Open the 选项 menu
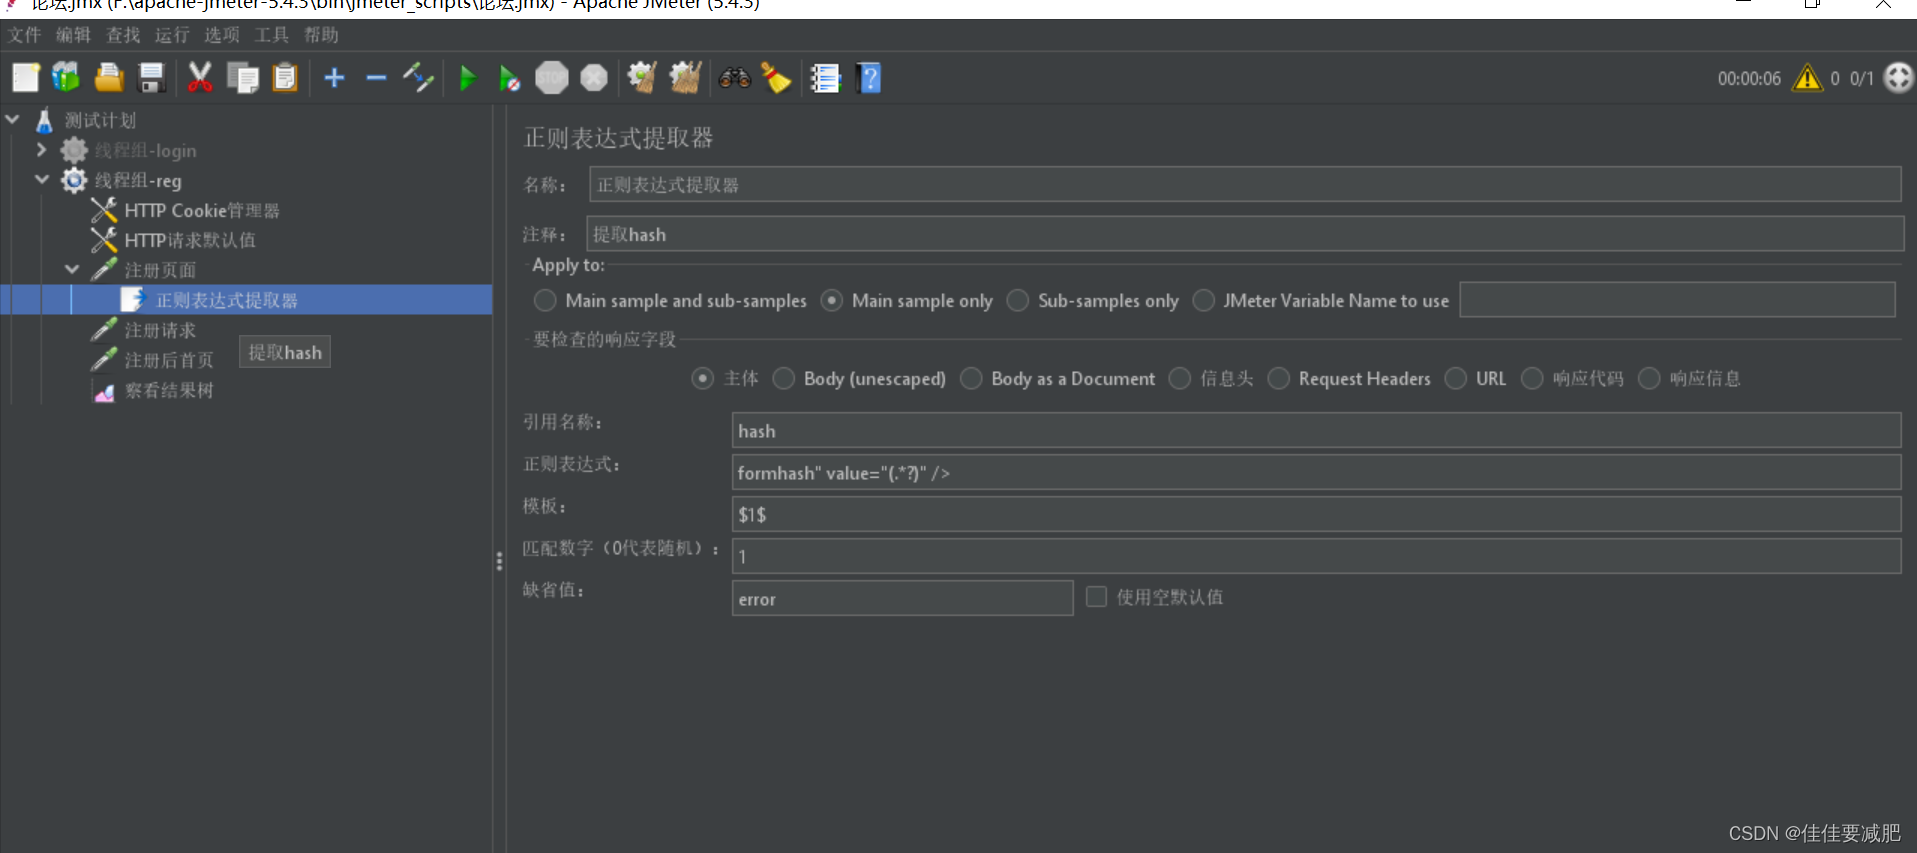This screenshot has height=853, width=1917. tap(222, 35)
